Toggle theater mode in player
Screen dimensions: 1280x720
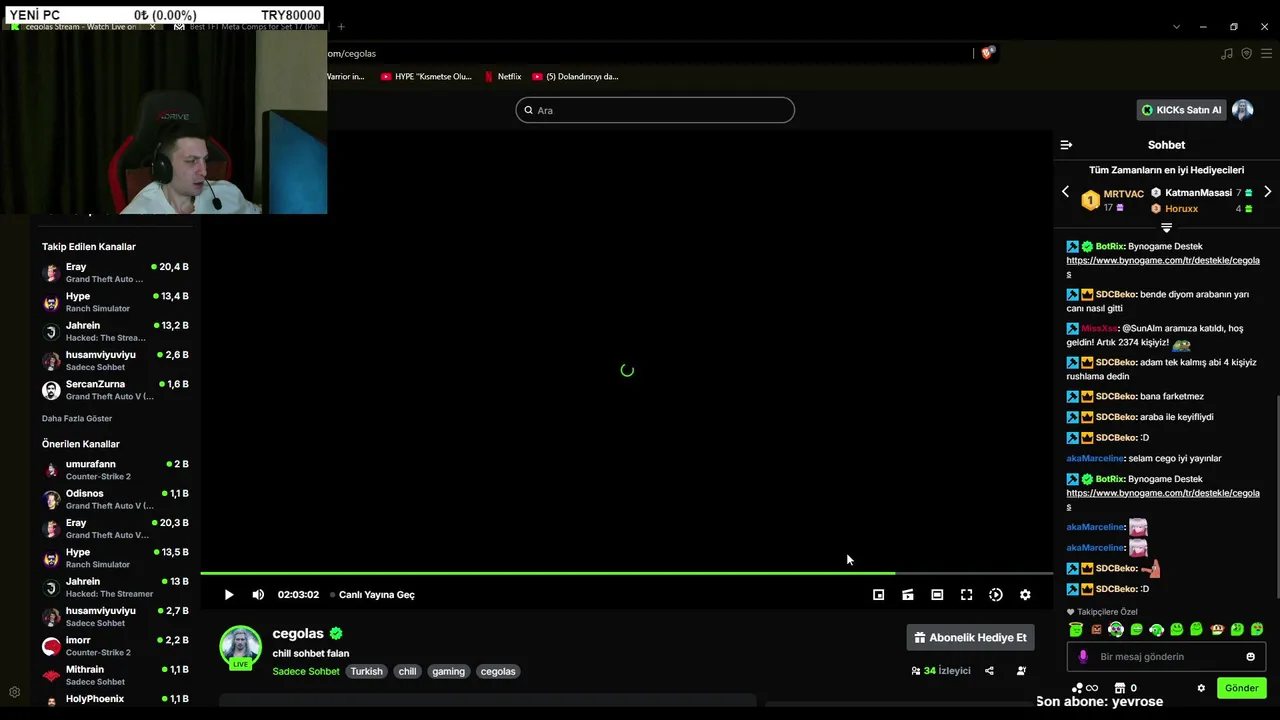coord(937,595)
